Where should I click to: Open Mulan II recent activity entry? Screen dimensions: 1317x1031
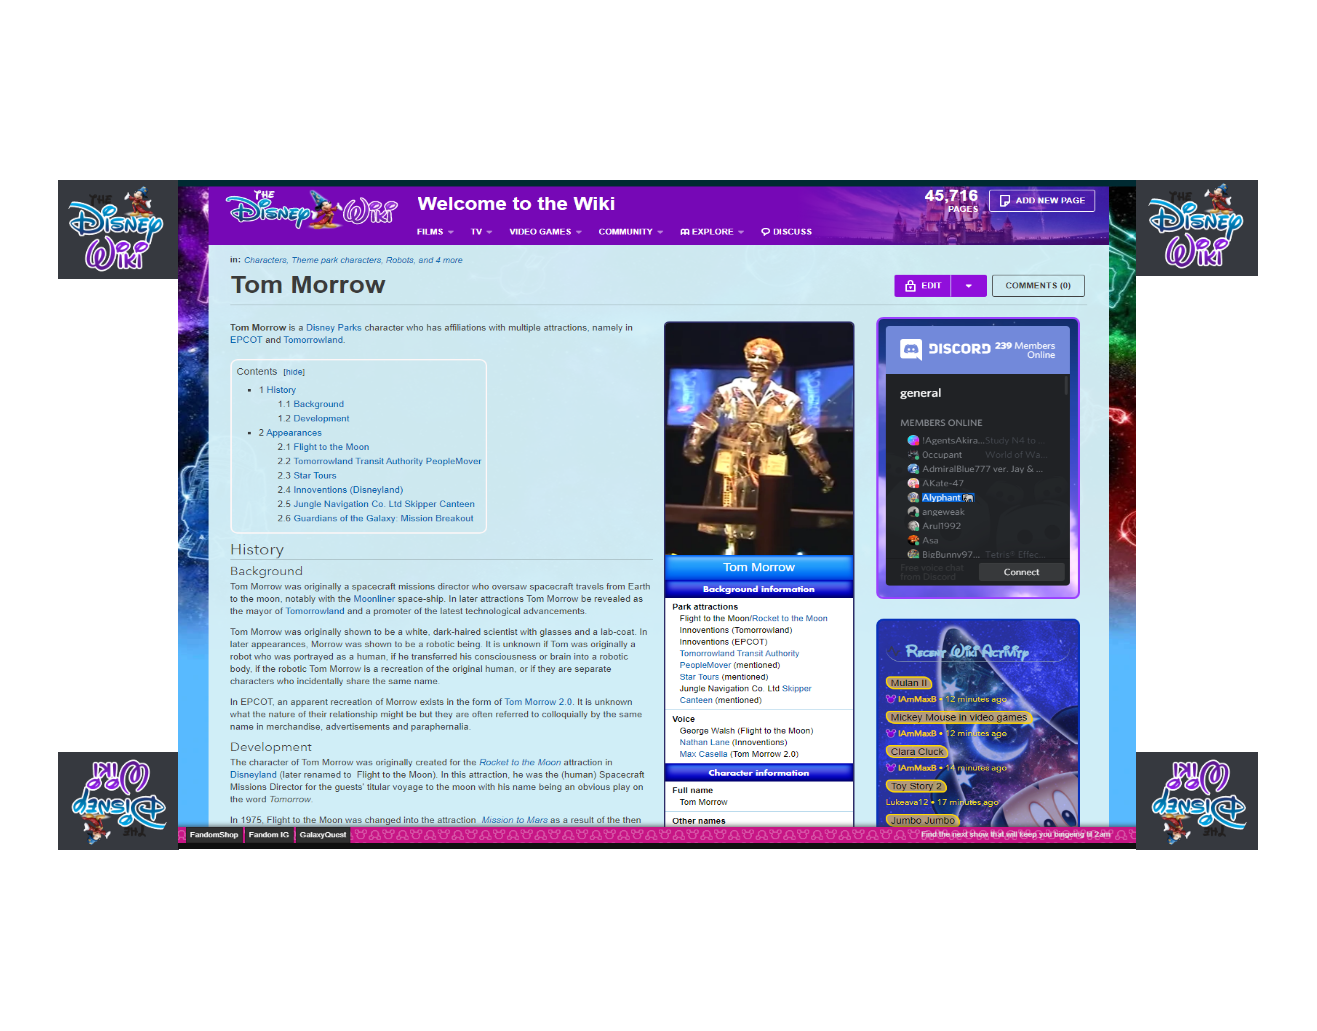[x=909, y=683]
